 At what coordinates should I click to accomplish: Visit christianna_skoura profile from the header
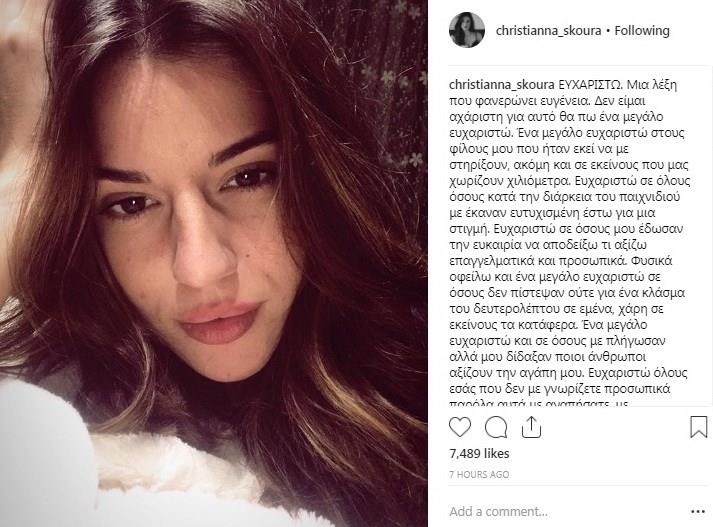point(548,30)
